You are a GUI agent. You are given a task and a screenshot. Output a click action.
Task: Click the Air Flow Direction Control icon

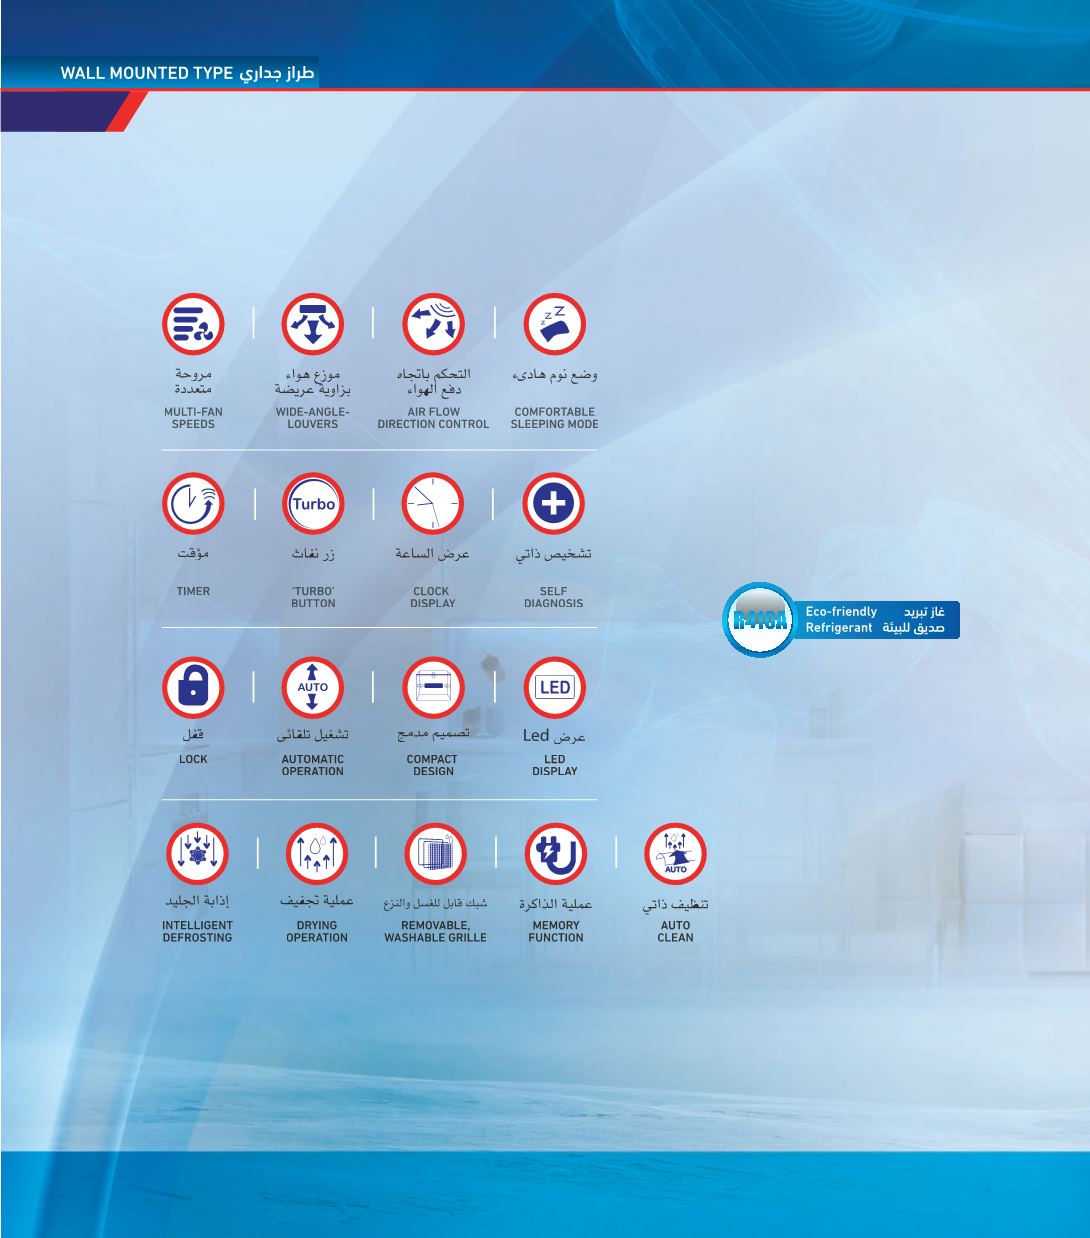[433, 324]
